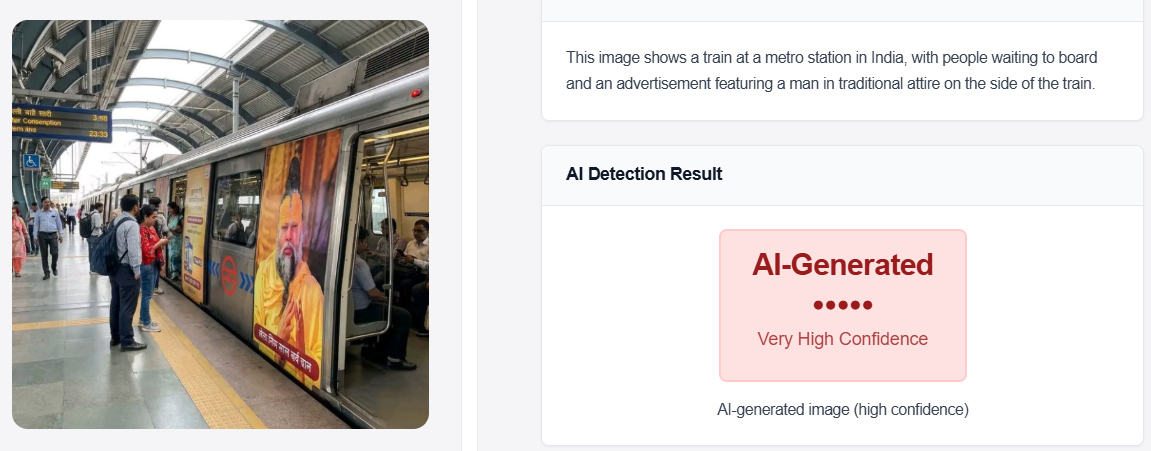Image resolution: width=1151 pixels, height=451 pixels.
Task: Click the bearded man advertisement on train
Action: (288, 250)
